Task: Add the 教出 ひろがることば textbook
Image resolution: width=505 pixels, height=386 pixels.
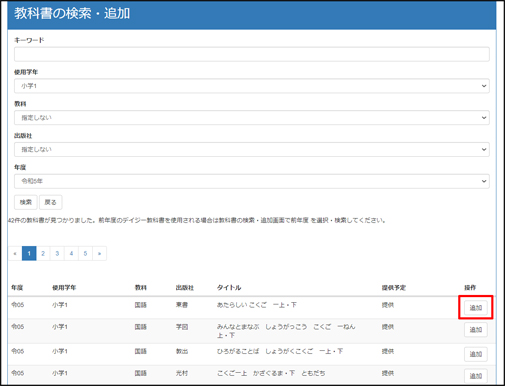Action: pos(476,354)
